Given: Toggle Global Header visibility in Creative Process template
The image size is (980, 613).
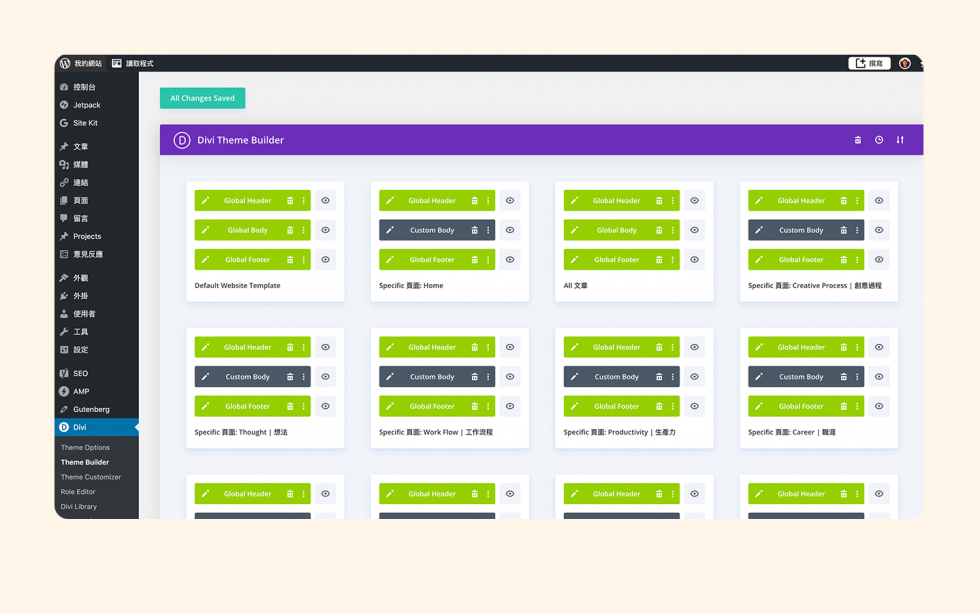Looking at the screenshot, I should pyautogui.click(x=879, y=201).
